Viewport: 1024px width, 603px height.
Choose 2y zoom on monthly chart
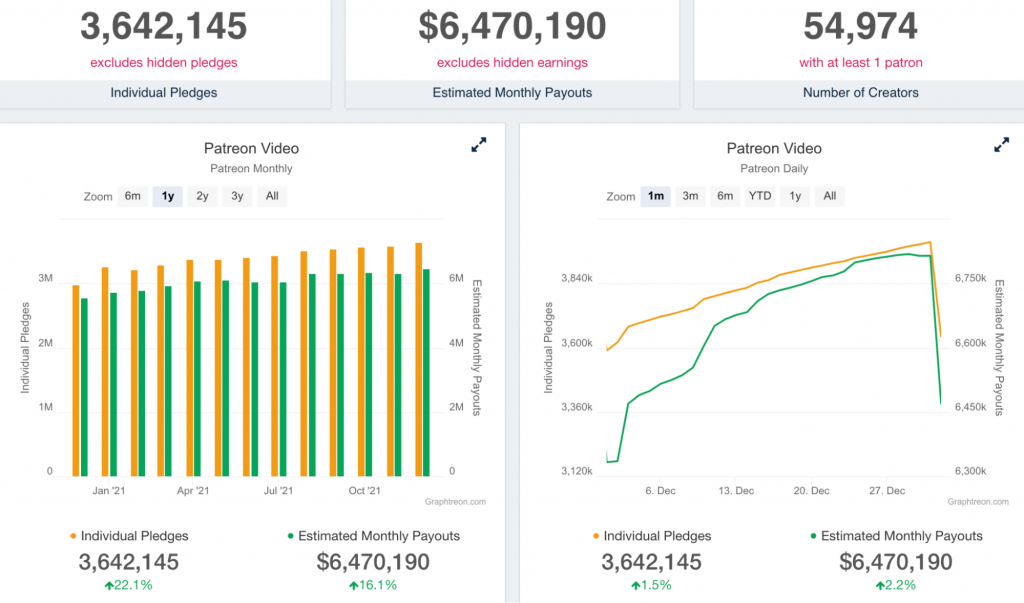202,196
